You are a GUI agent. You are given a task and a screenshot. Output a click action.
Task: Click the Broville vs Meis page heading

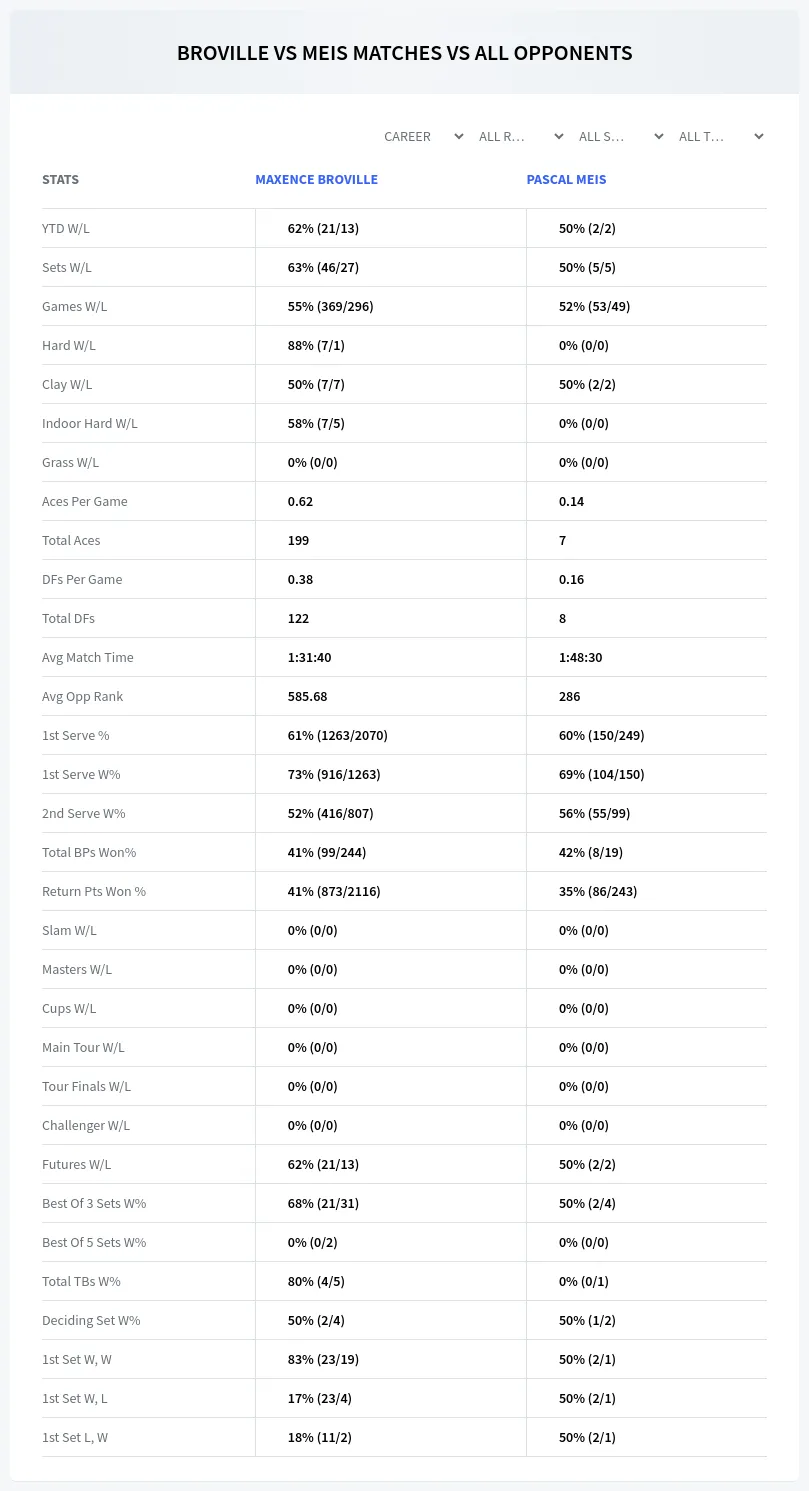coord(405,53)
